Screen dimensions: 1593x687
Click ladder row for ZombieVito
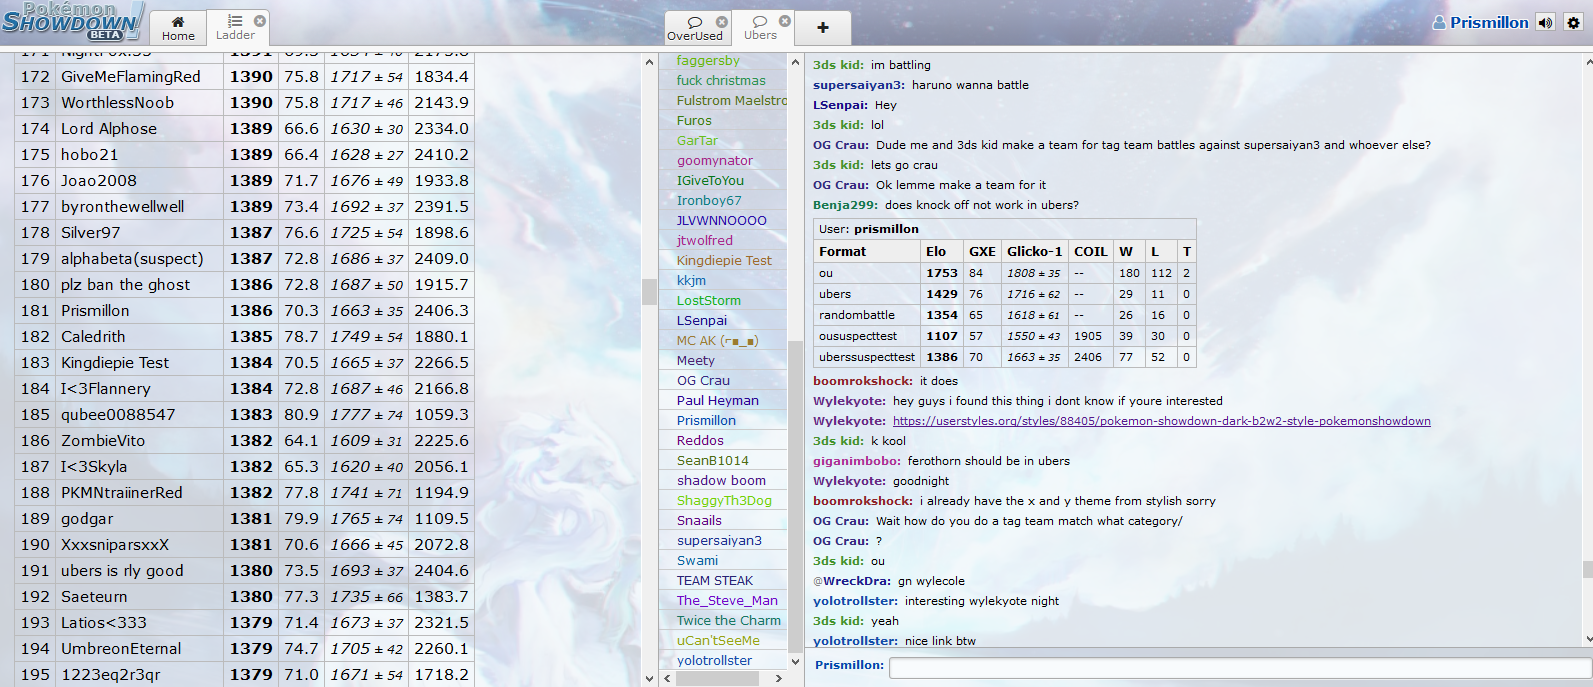[x=245, y=440]
